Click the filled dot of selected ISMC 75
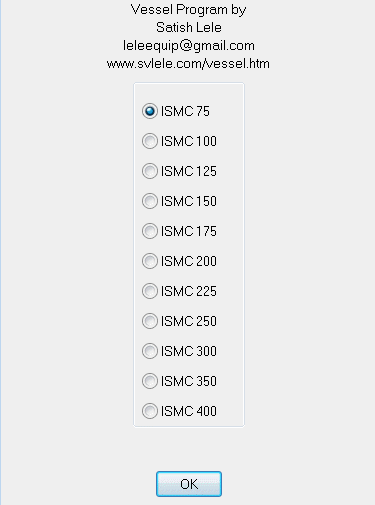Image resolution: width=375 pixels, height=505 pixels. [150, 111]
